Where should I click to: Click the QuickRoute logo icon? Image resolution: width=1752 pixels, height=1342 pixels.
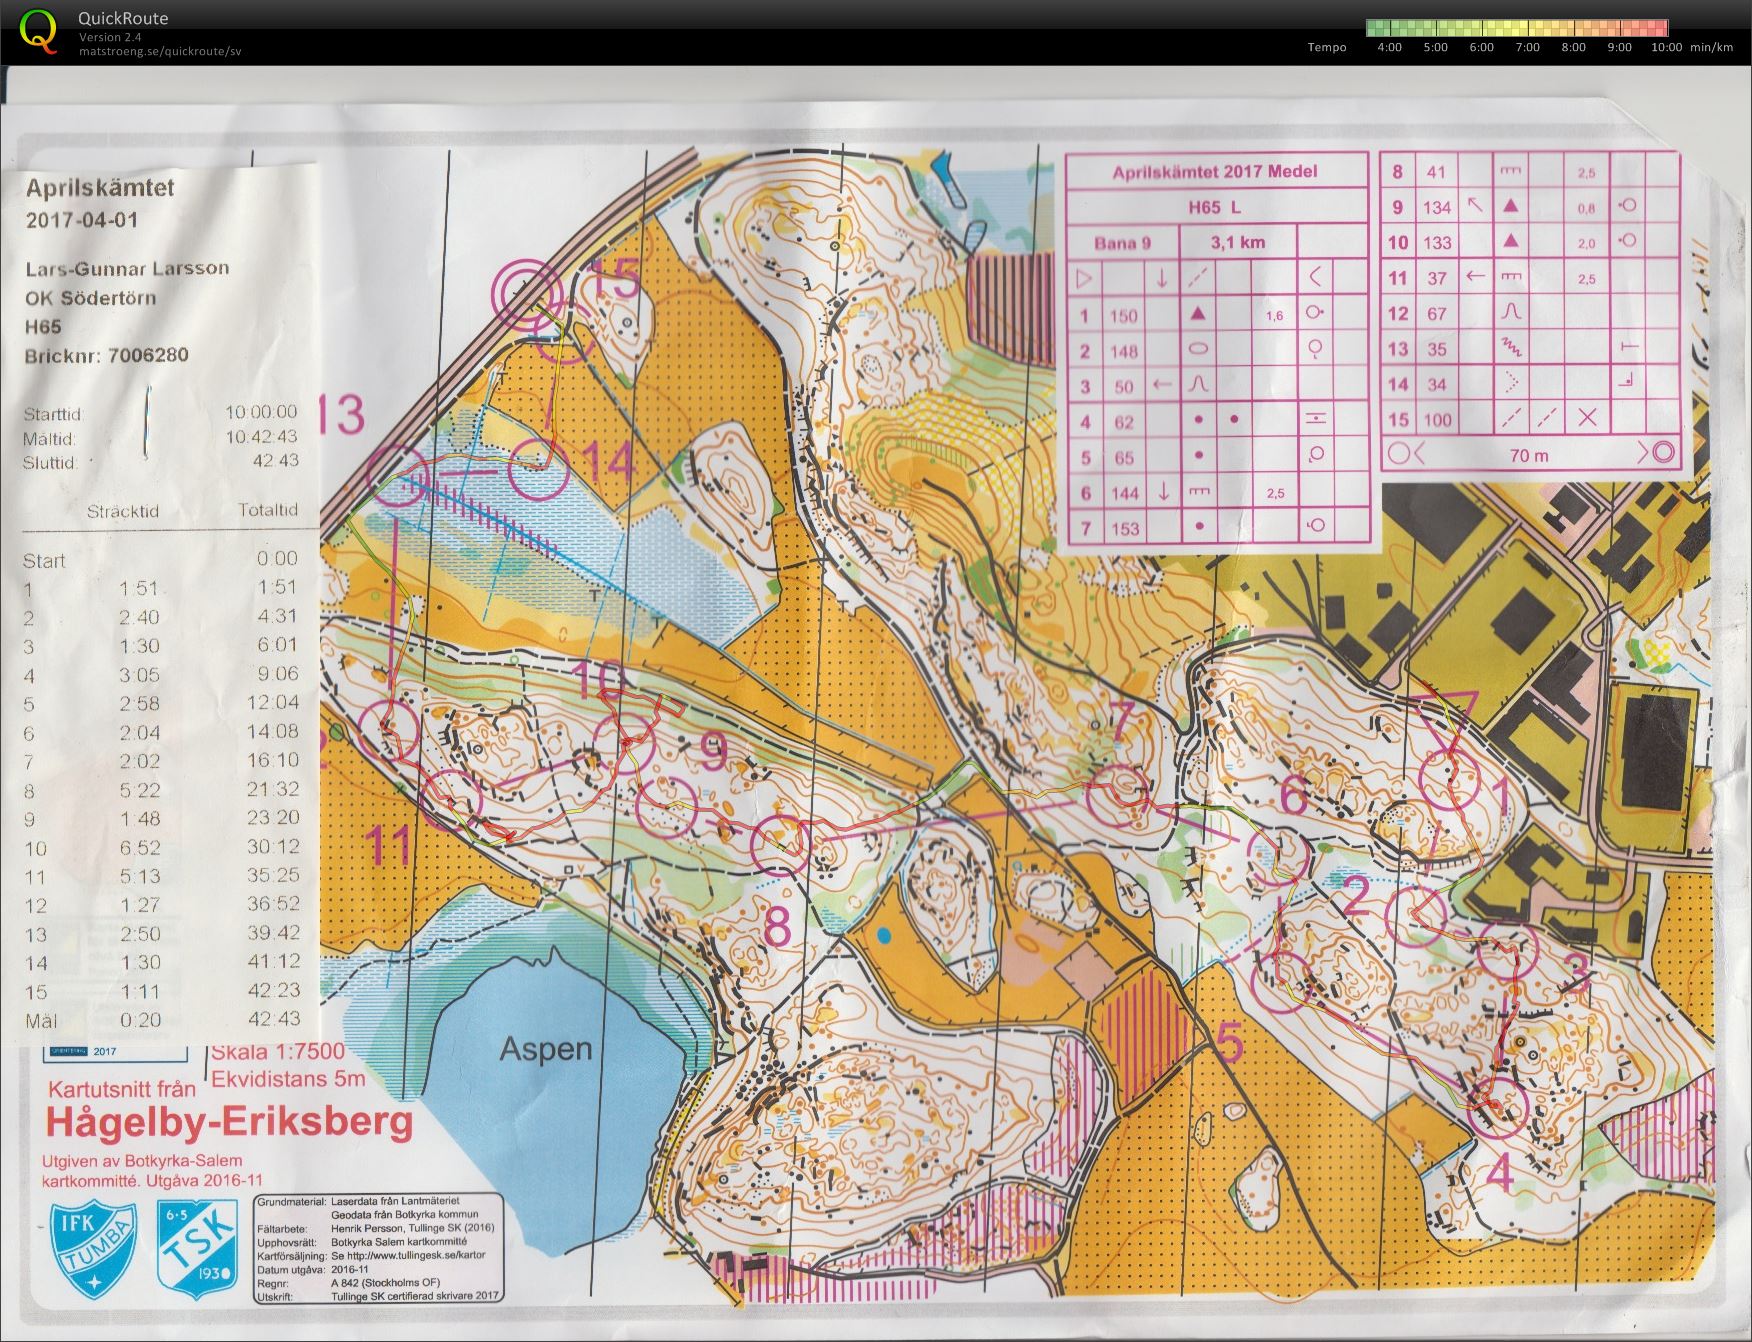pos(38,30)
